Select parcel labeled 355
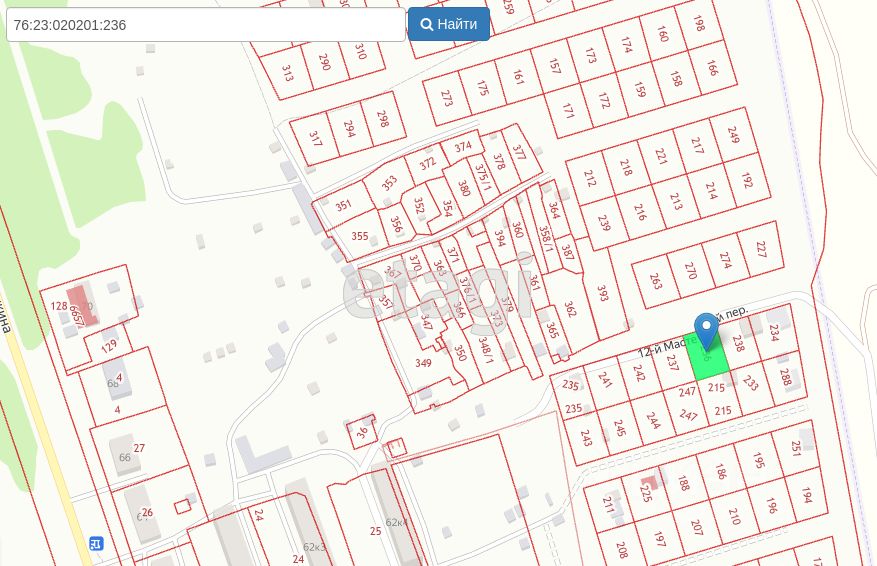Image resolution: width=877 pixels, height=566 pixels. click(360, 236)
